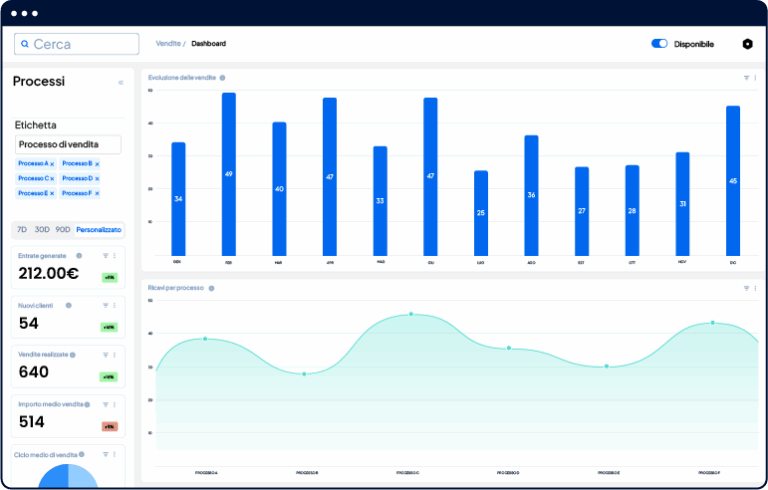Select the Personalizzato time range
The height and width of the screenshot is (490, 768).
point(98,229)
